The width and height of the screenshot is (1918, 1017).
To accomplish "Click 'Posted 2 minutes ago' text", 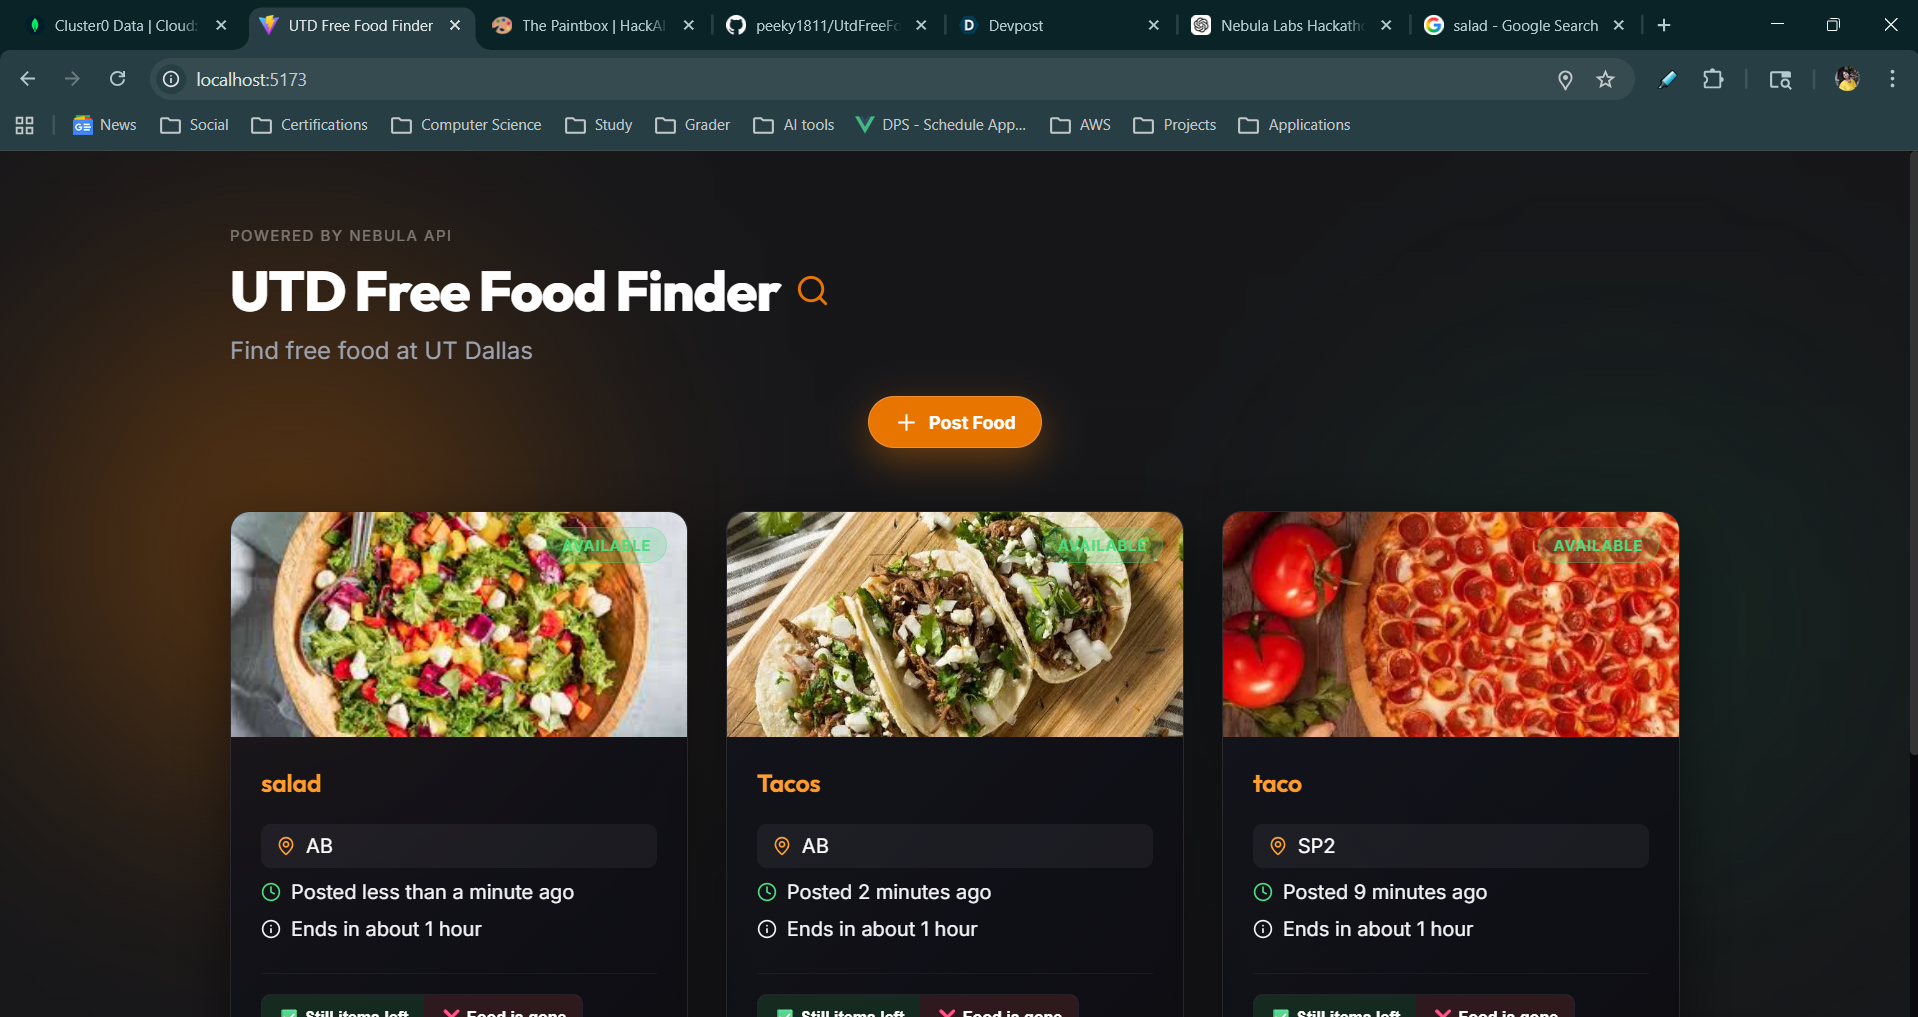I will click(889, 892).
